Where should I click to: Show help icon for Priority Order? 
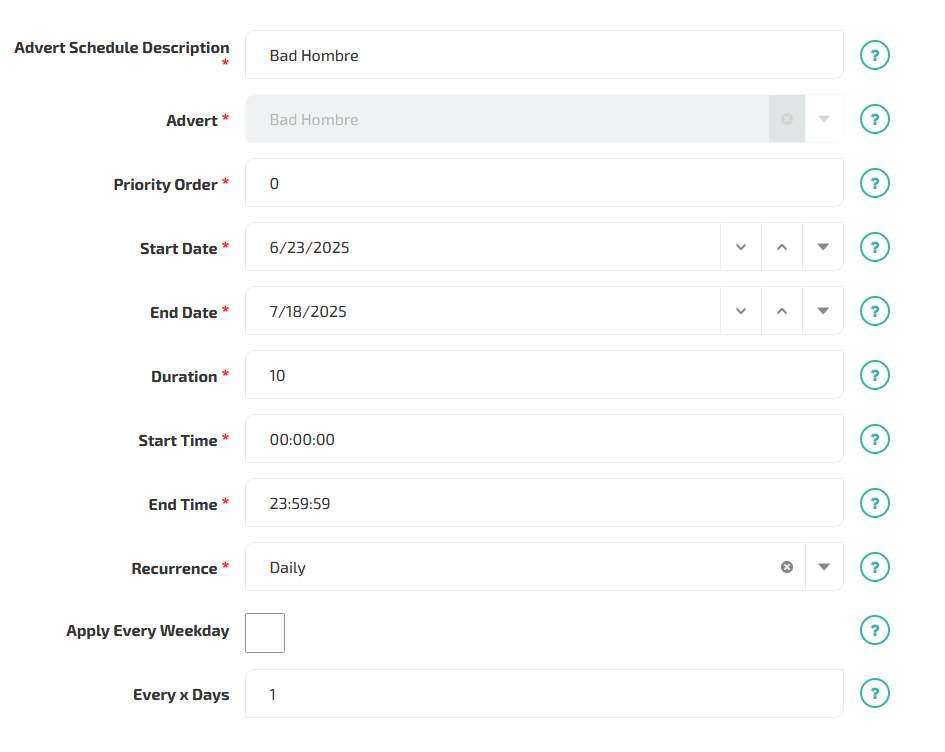[874, 183]
